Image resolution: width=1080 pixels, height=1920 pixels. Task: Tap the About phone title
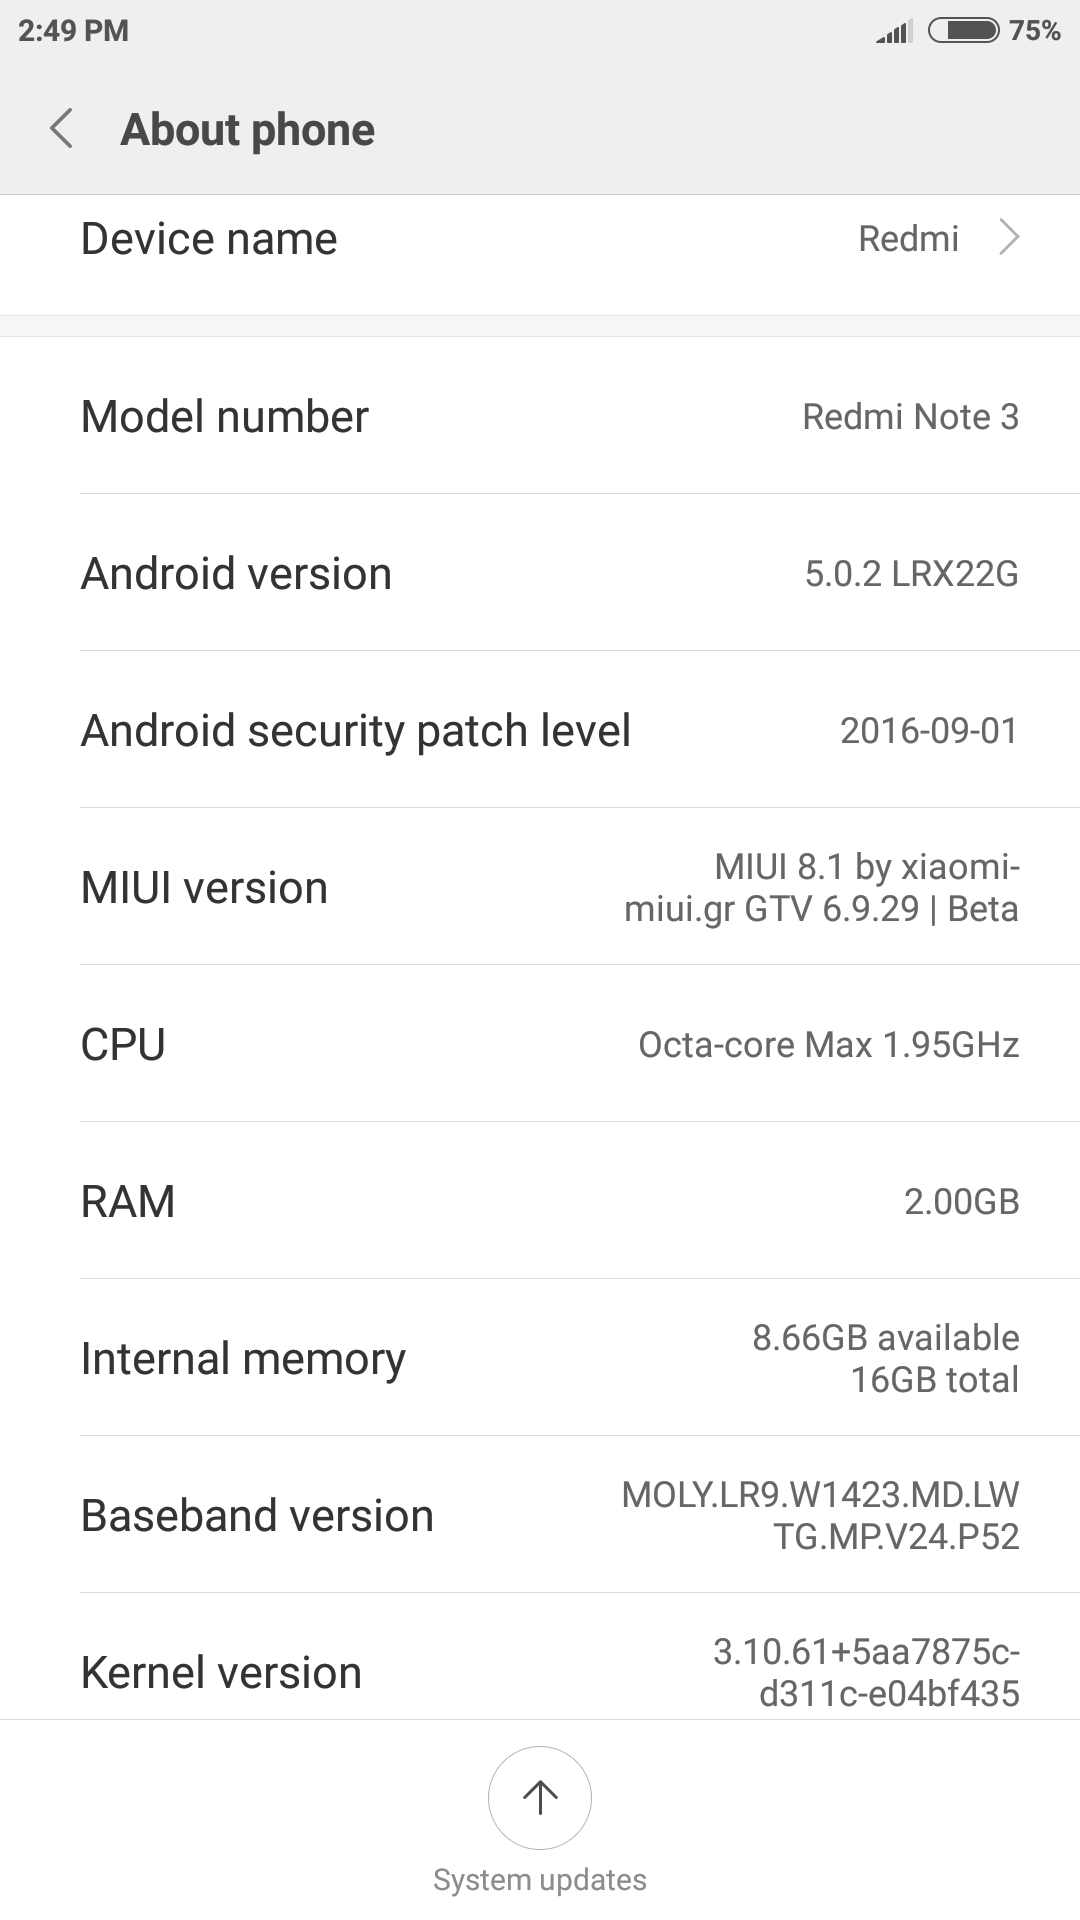click(x=248, y=130)
